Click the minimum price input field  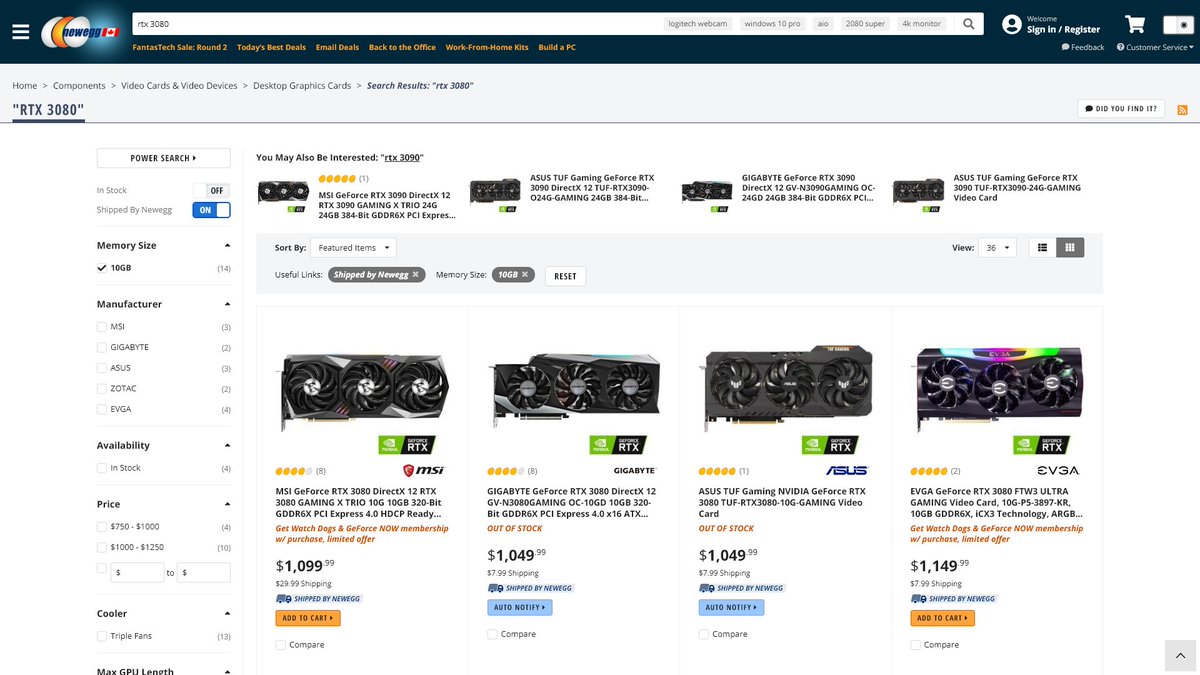coord(138,573)
